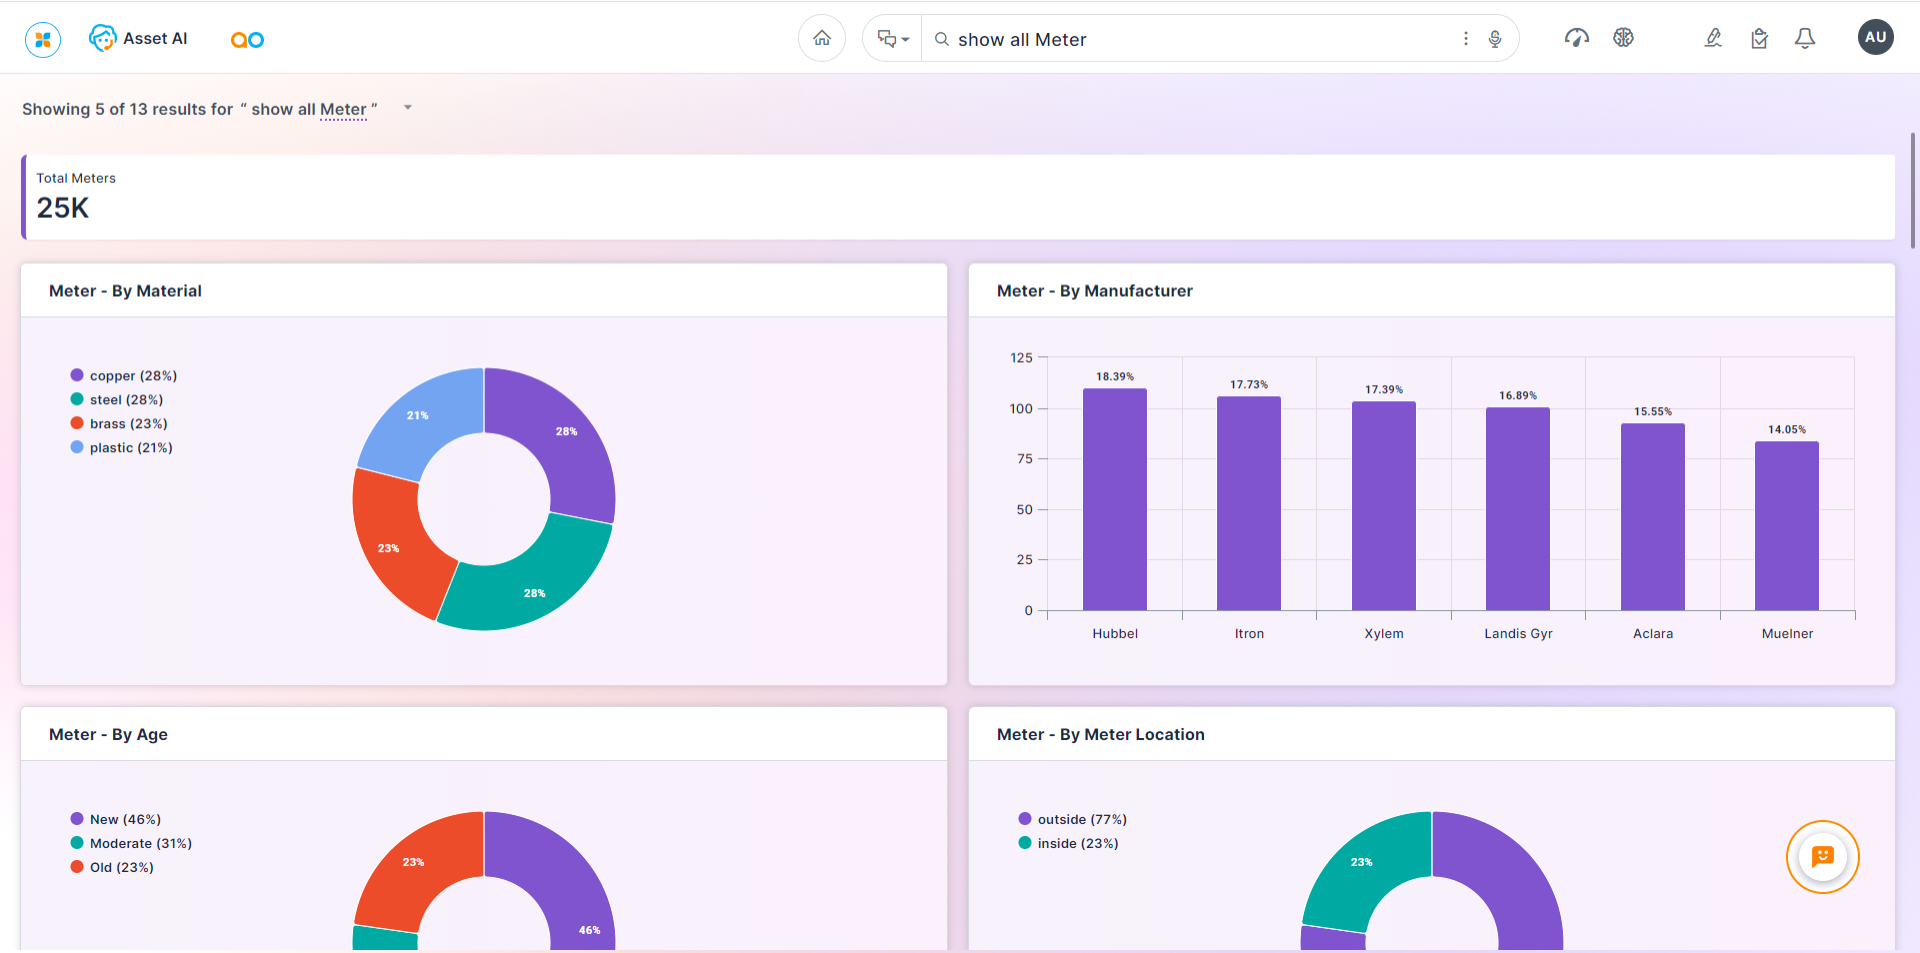Screen dimensions: 1920x953
Task: Open the notifications bell
Action: click(x=1805, y=38)
